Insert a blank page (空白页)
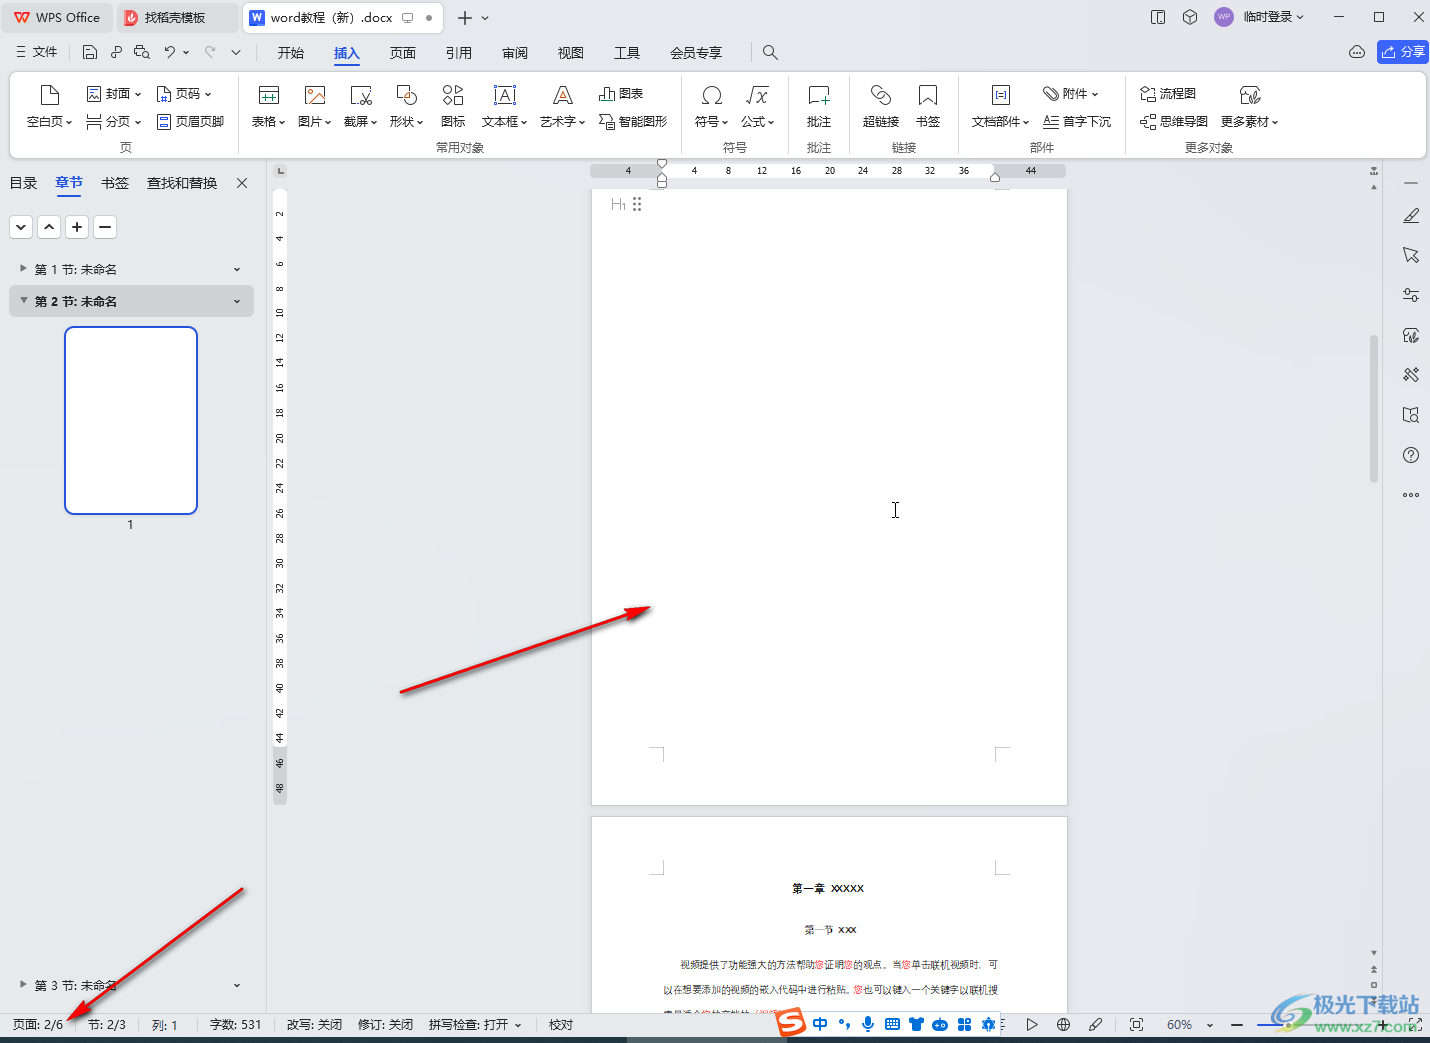 pos(49,107)
